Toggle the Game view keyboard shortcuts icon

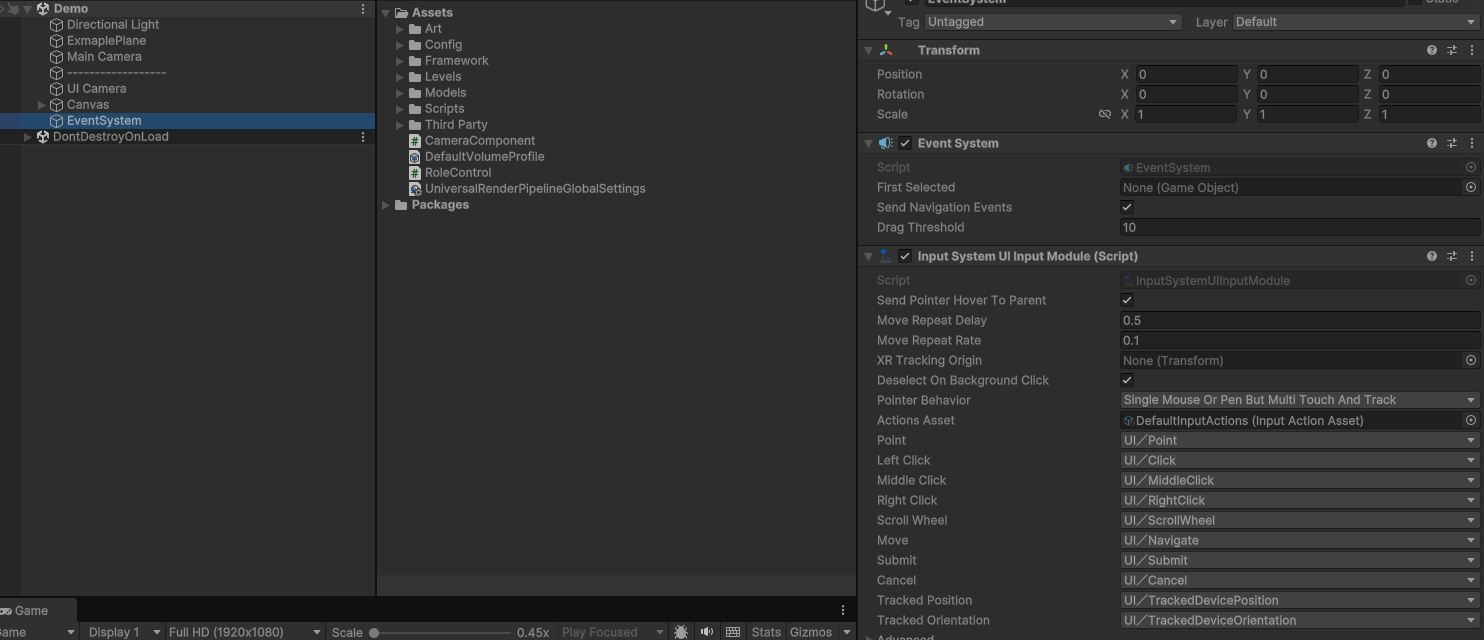click(733, 632)
